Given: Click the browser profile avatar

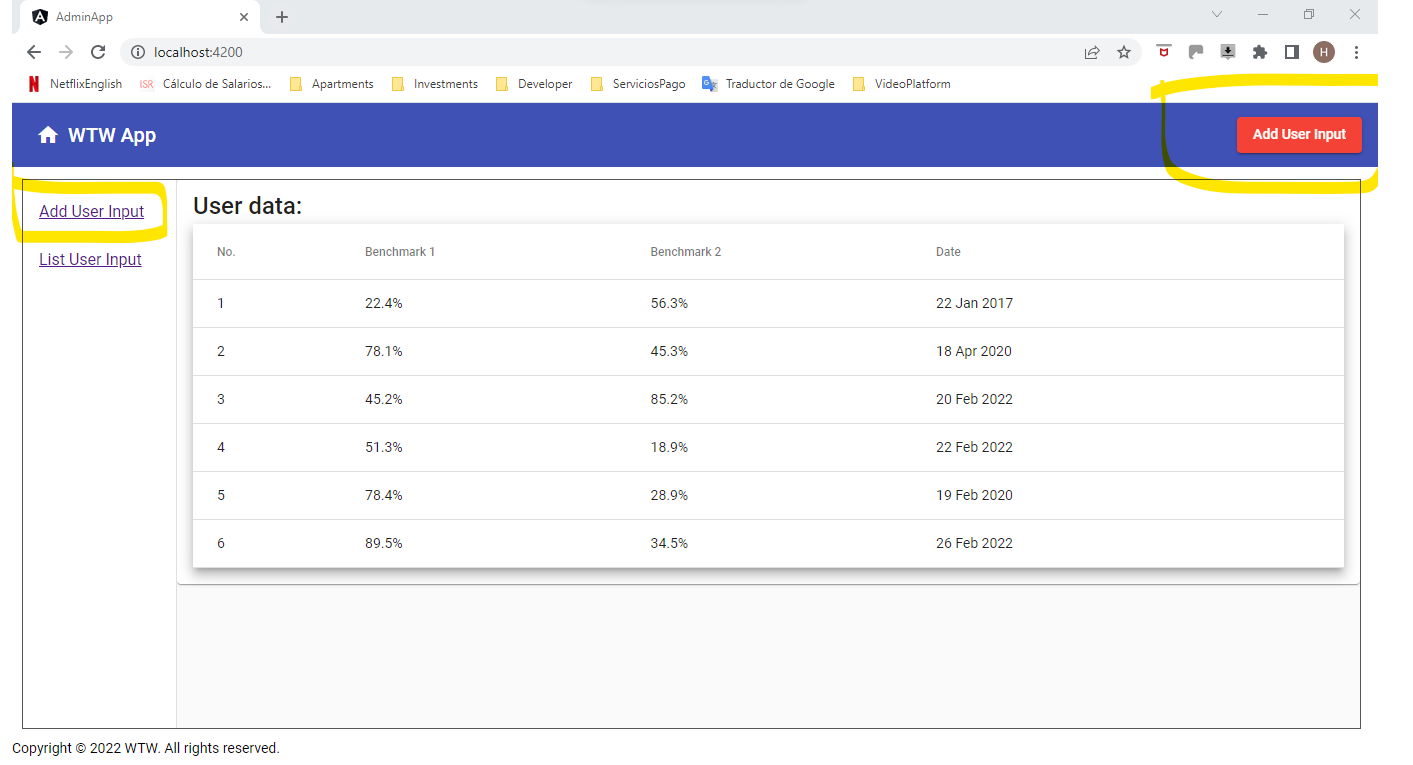Looking at the screenshot, I should click(x=1323, y=52).
